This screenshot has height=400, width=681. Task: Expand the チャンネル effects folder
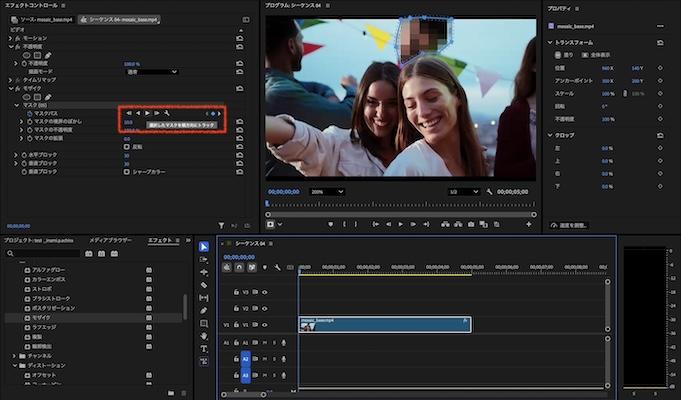(15, 356)
